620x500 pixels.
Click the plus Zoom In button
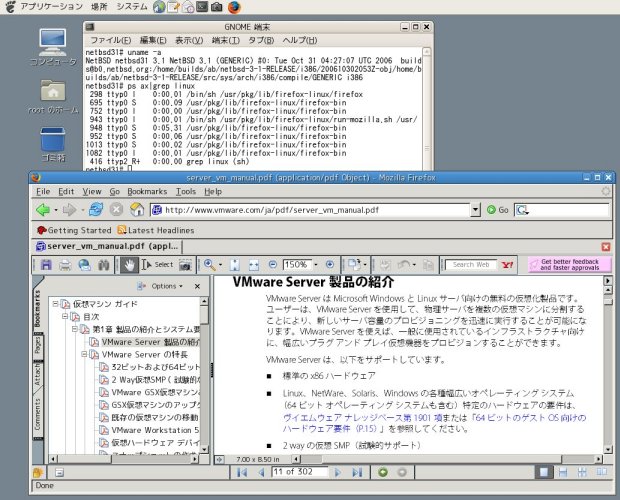(330, 264)
